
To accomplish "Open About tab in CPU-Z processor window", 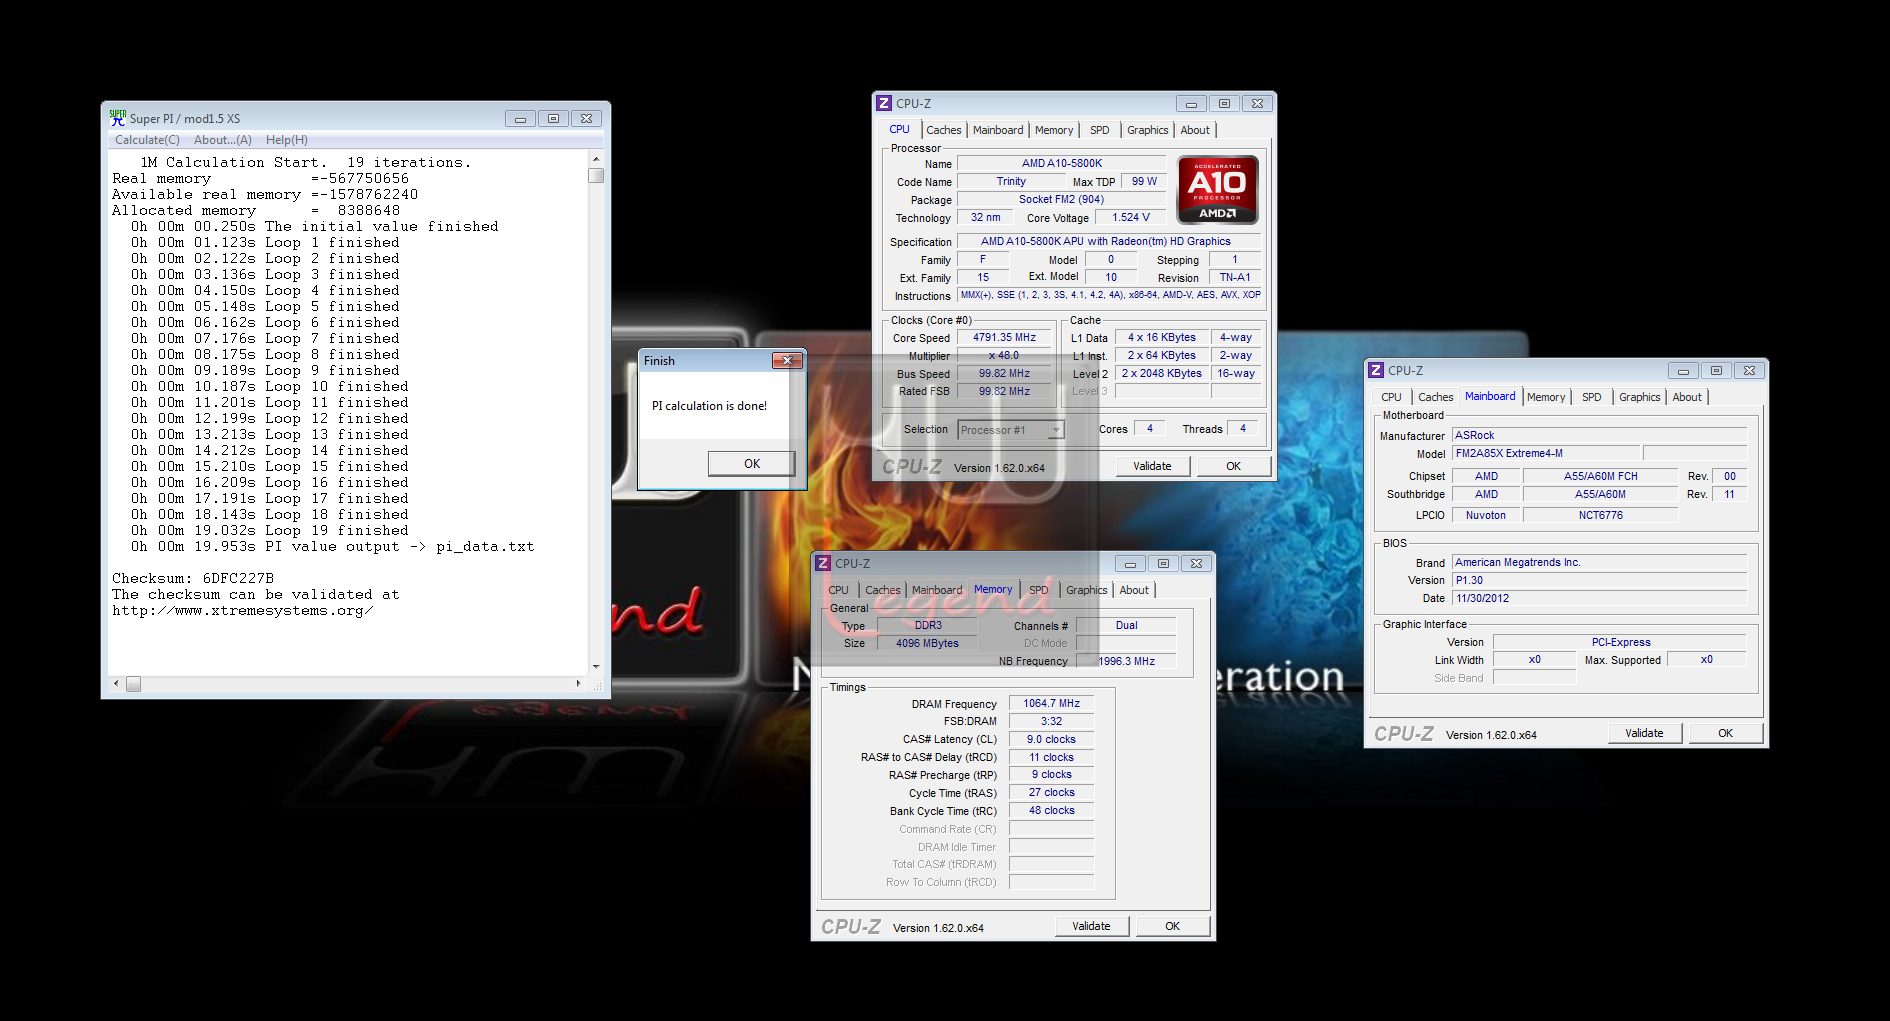I will click(1195, 130).
